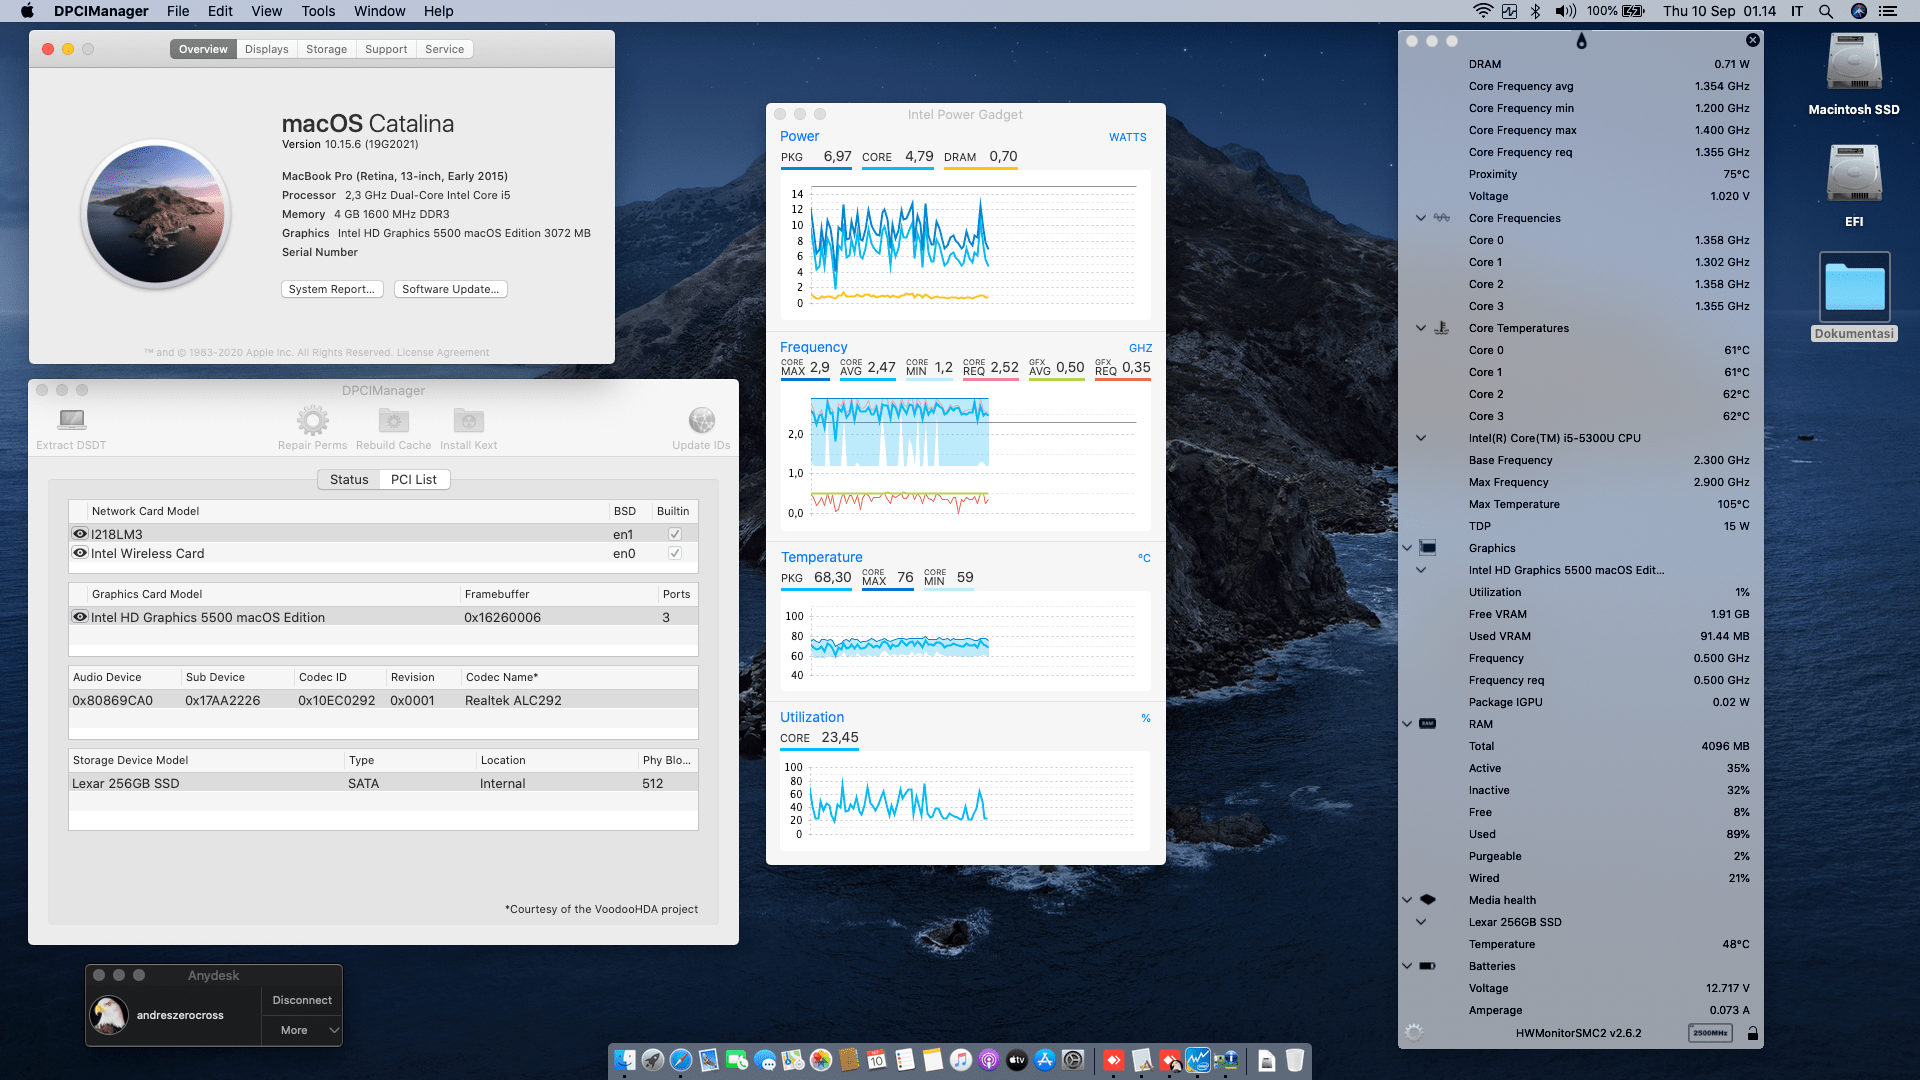Select the Lexar 256GB SSD storage row

click(x=383, y=783)
